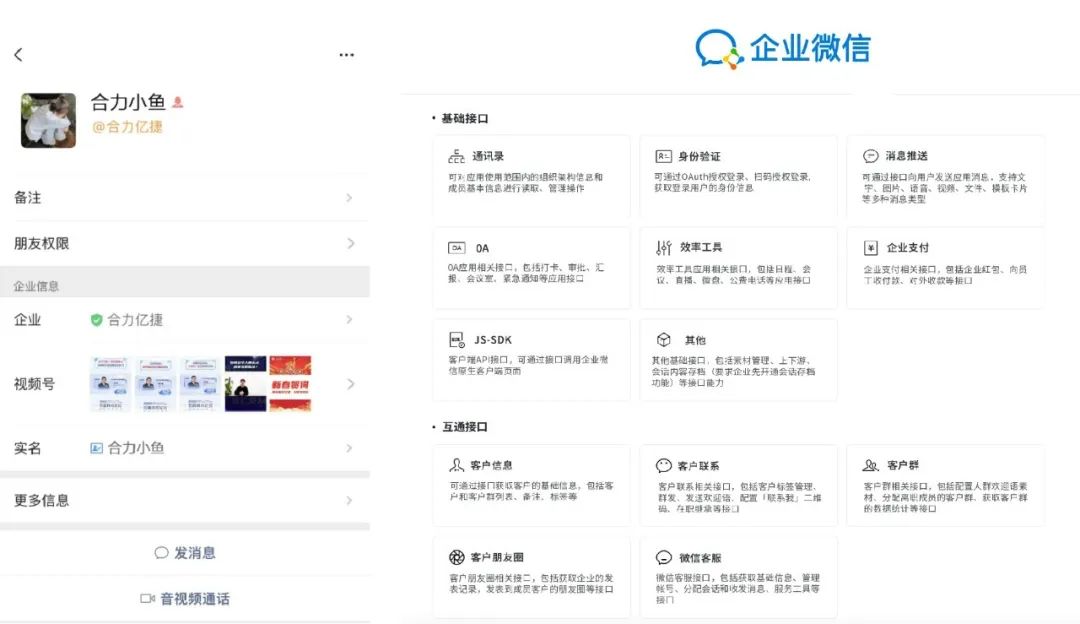1080x624 pixels.
Task: Expand the 视频号 row chevron
Action: tap(351, 384)
